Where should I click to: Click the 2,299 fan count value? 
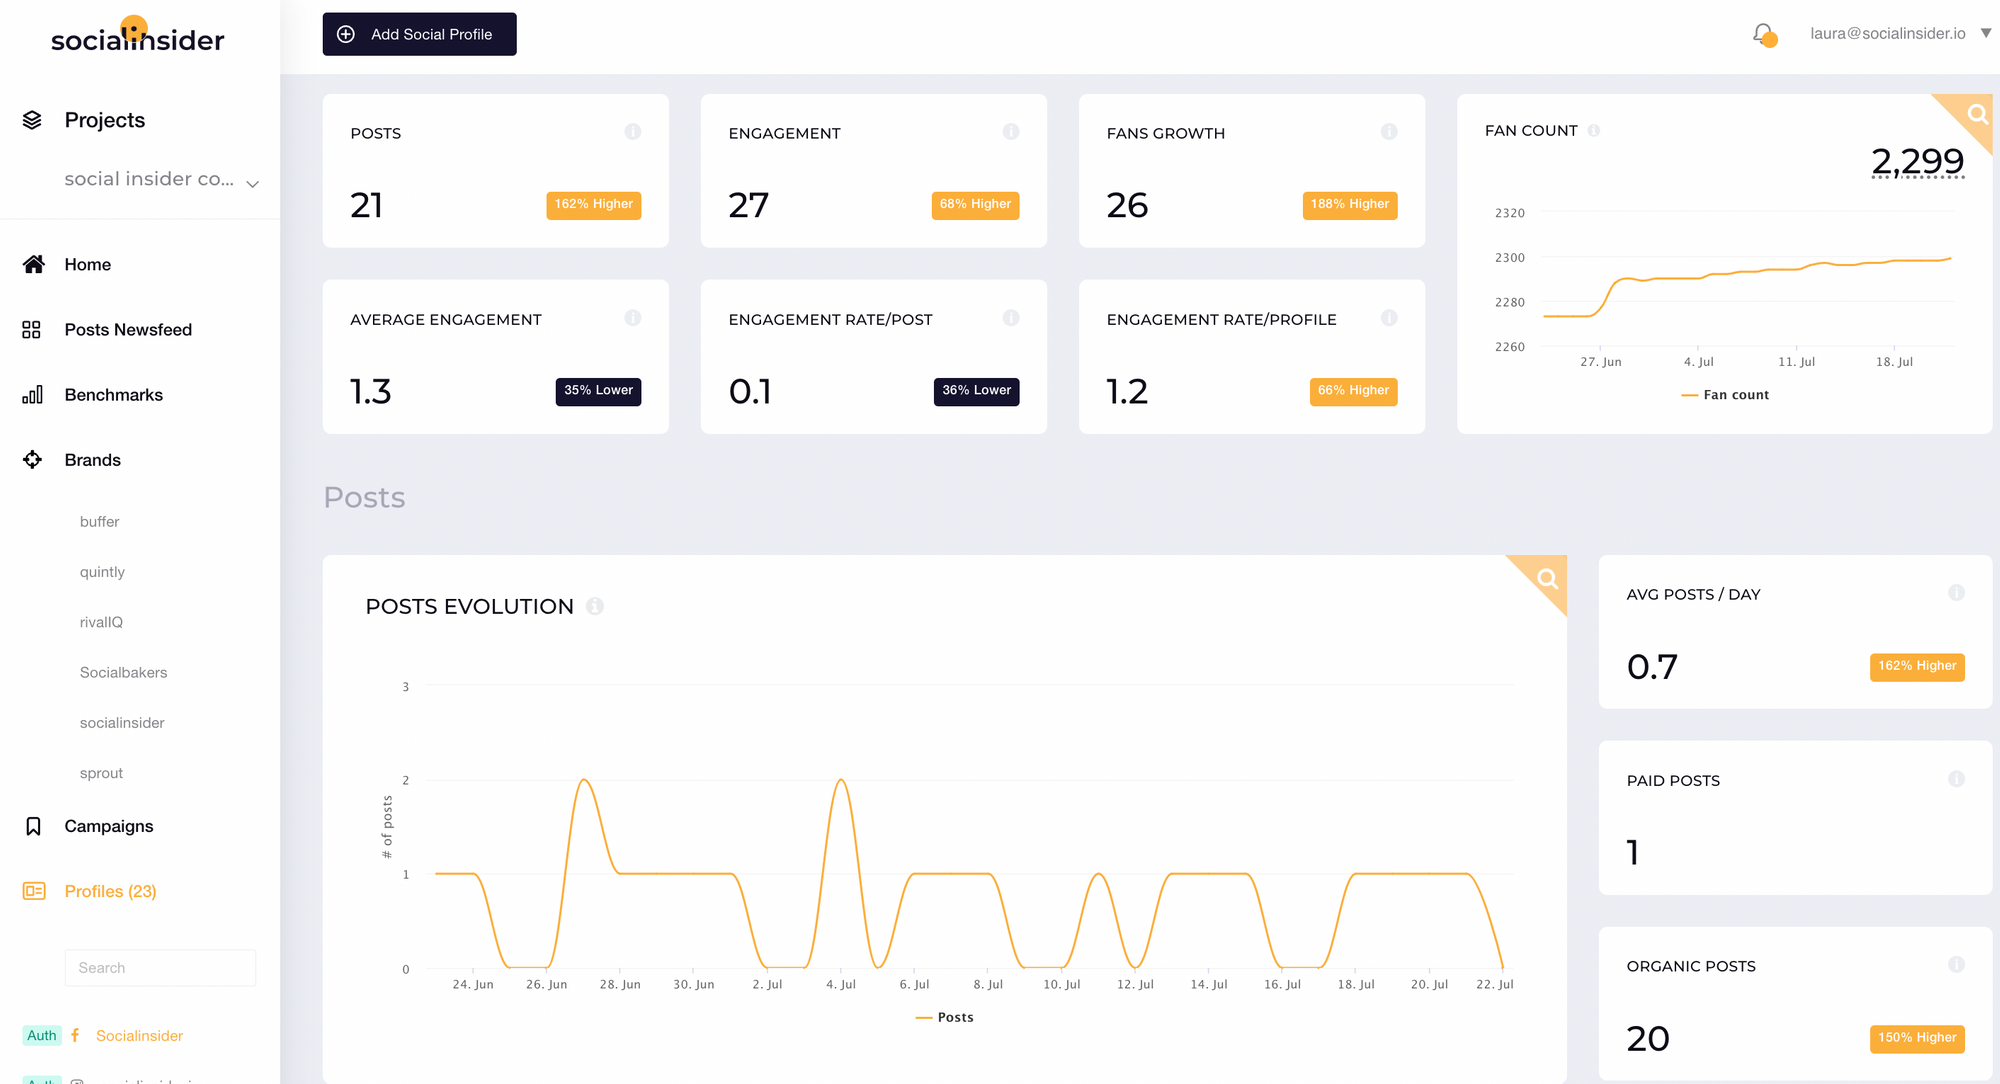tap(1917, 161)
